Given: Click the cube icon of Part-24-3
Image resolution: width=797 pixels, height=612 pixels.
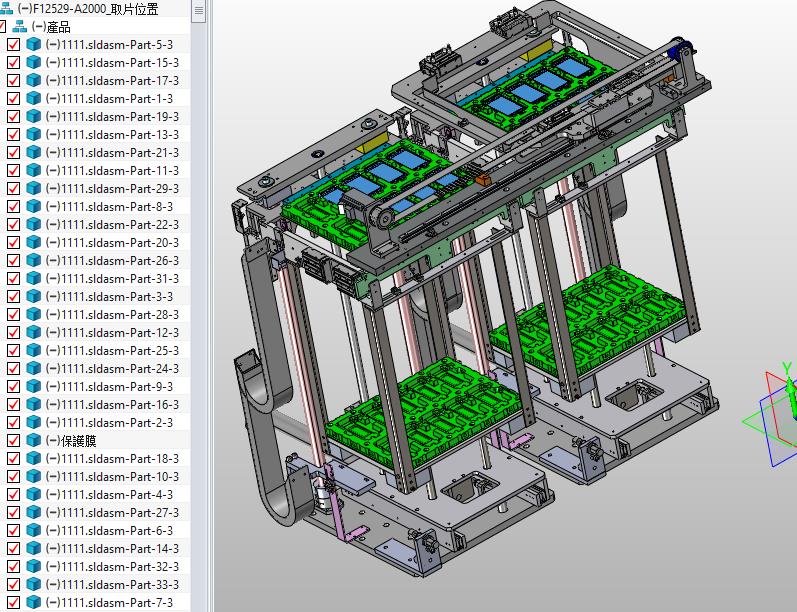Looking at the screenshot, I should (x=34, y=369).
